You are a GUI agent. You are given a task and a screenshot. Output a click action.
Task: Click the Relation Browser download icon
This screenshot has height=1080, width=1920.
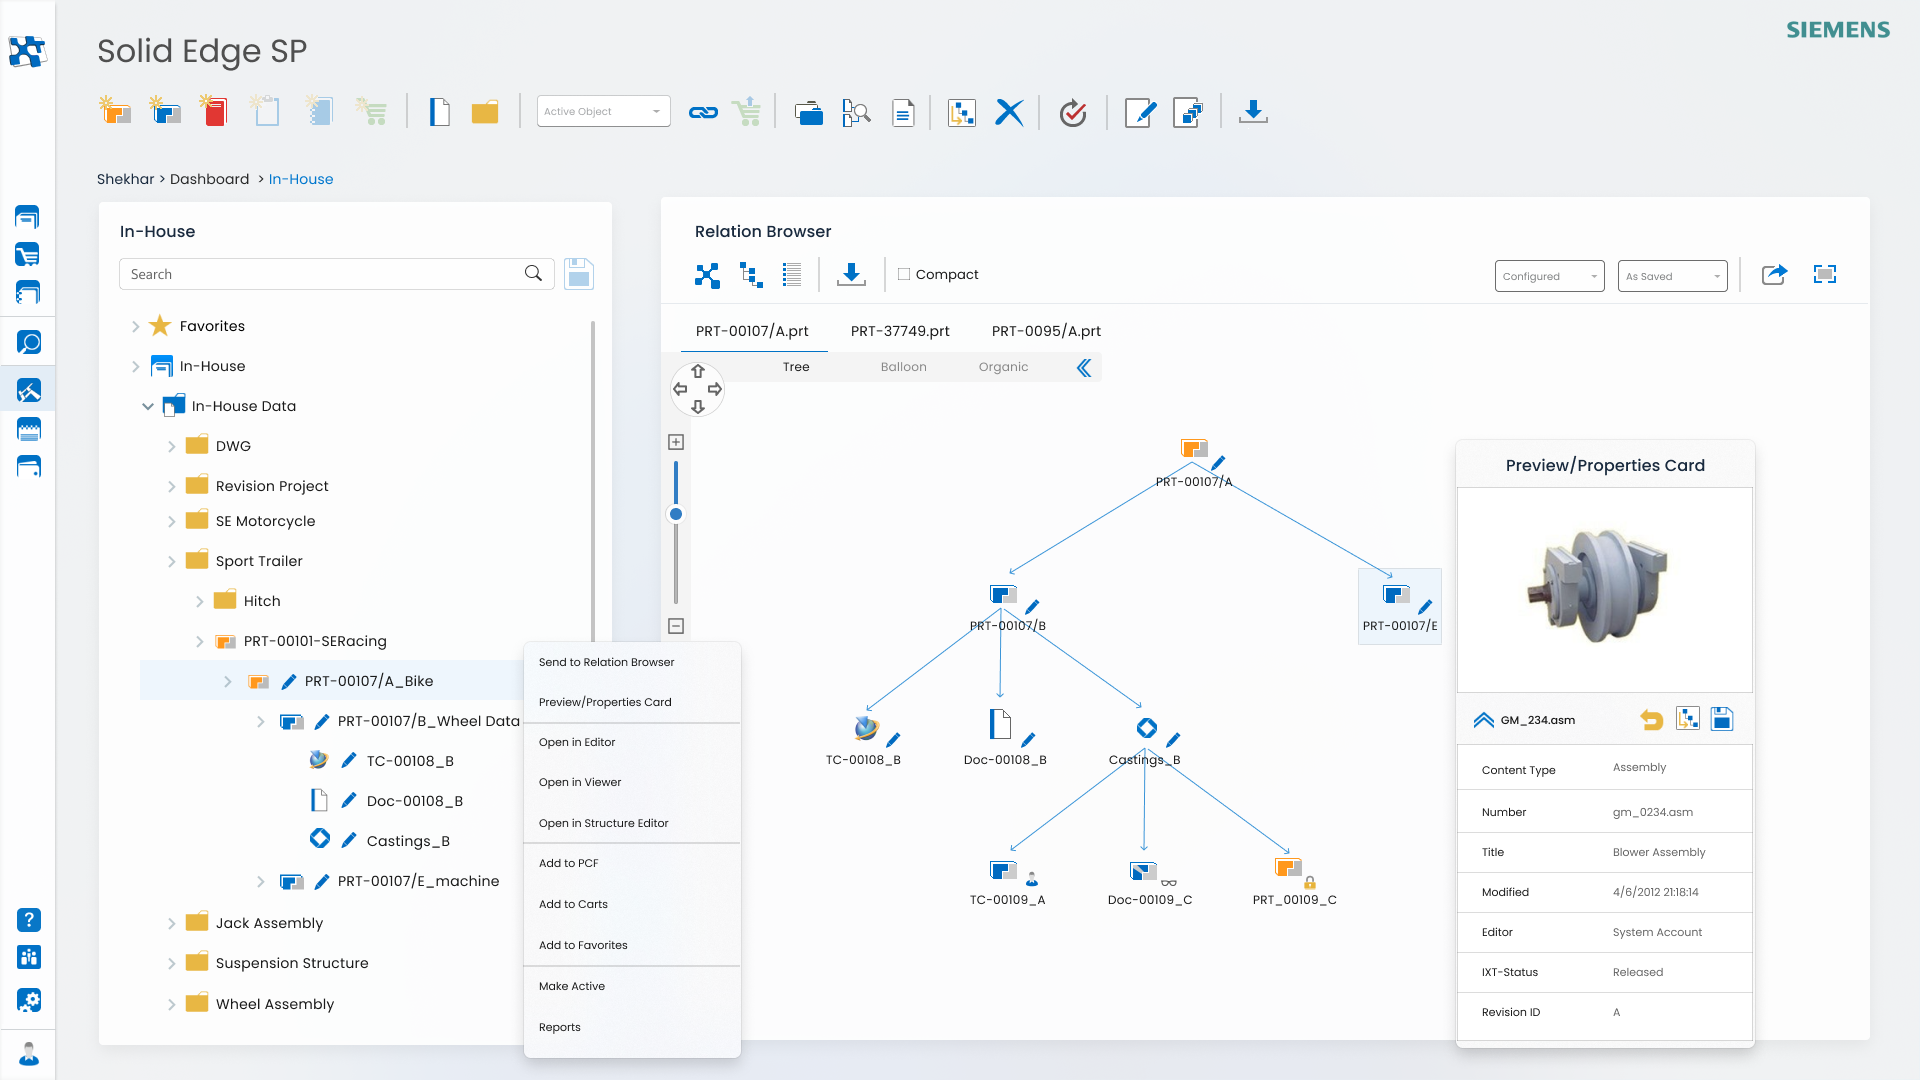click(x=851, y=275)
